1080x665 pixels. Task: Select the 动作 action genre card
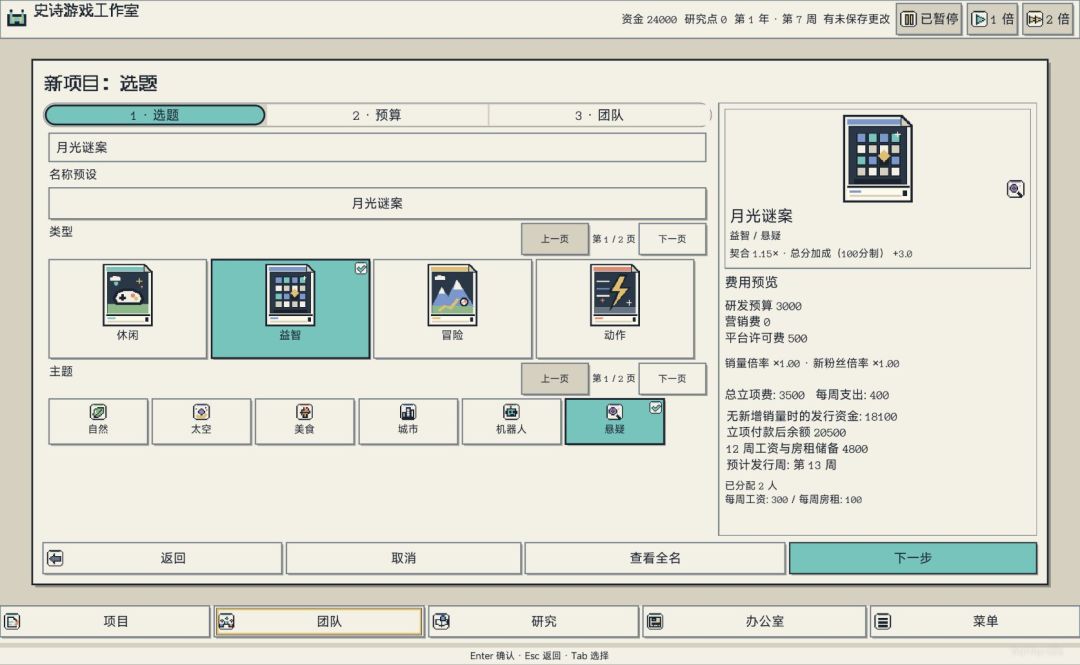(615, 309)
